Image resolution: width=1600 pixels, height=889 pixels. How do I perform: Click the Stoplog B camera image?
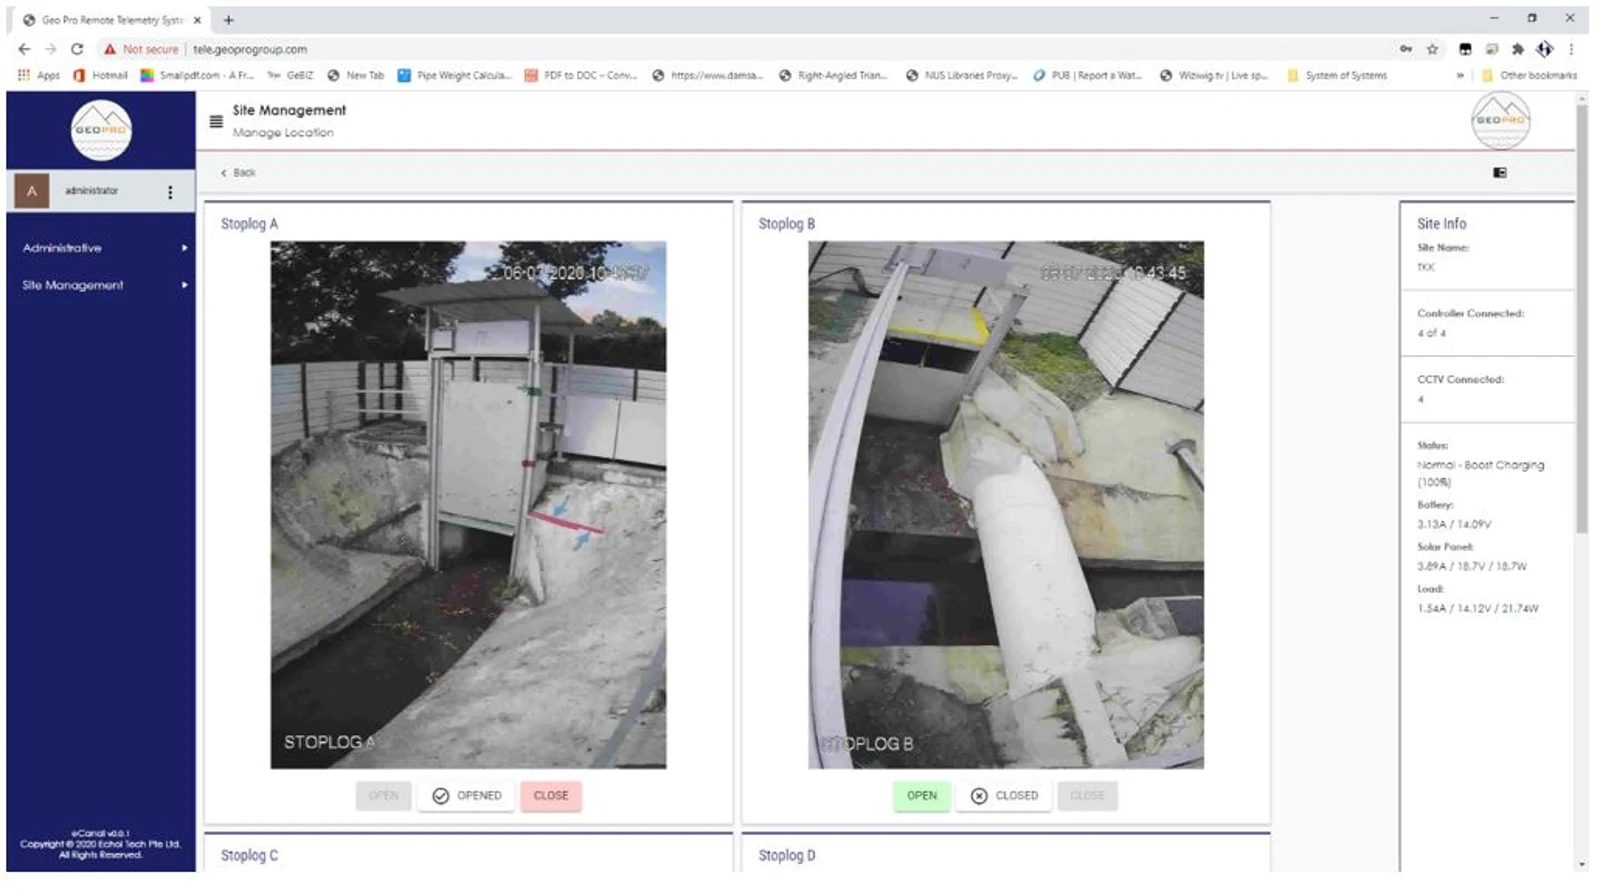pyautogui.click(x=1006, y=505)
